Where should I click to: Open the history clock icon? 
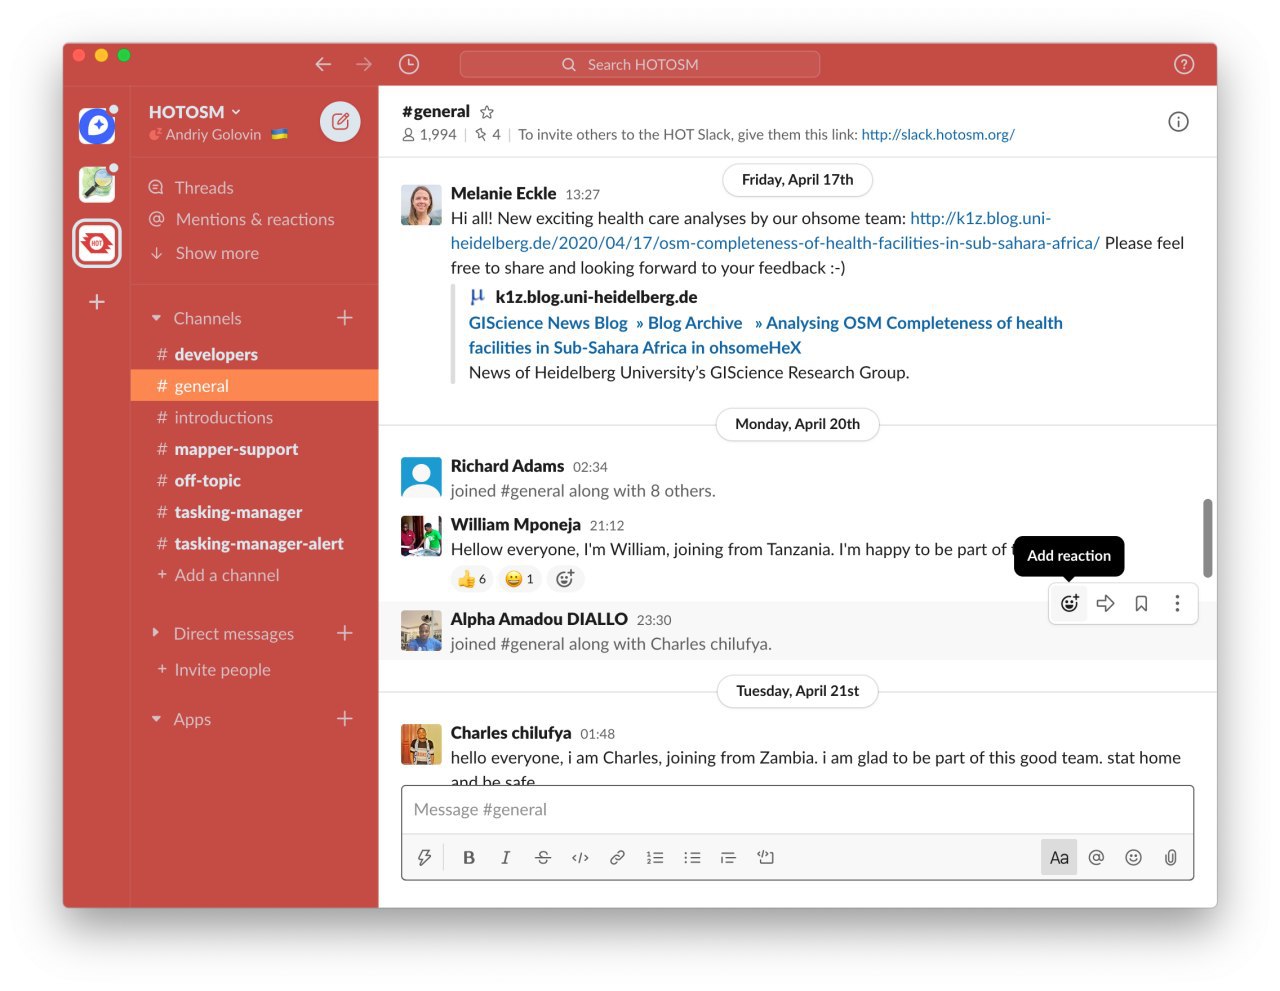(x=409, y=64)
